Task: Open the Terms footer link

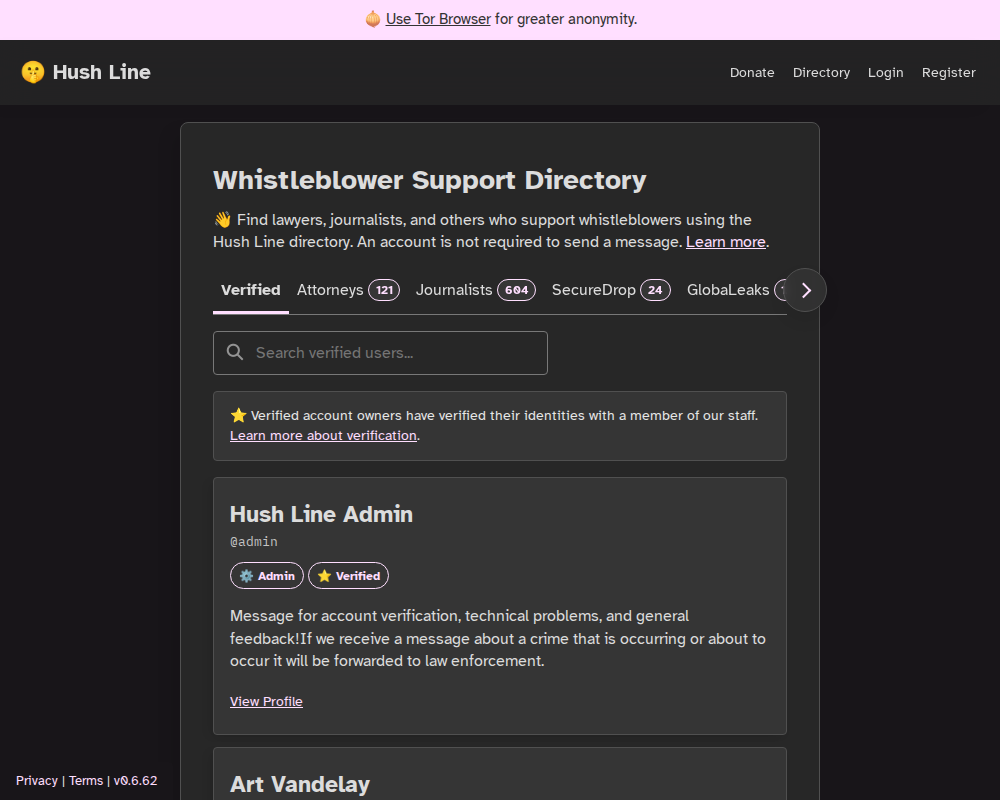Action: (86, 781)
